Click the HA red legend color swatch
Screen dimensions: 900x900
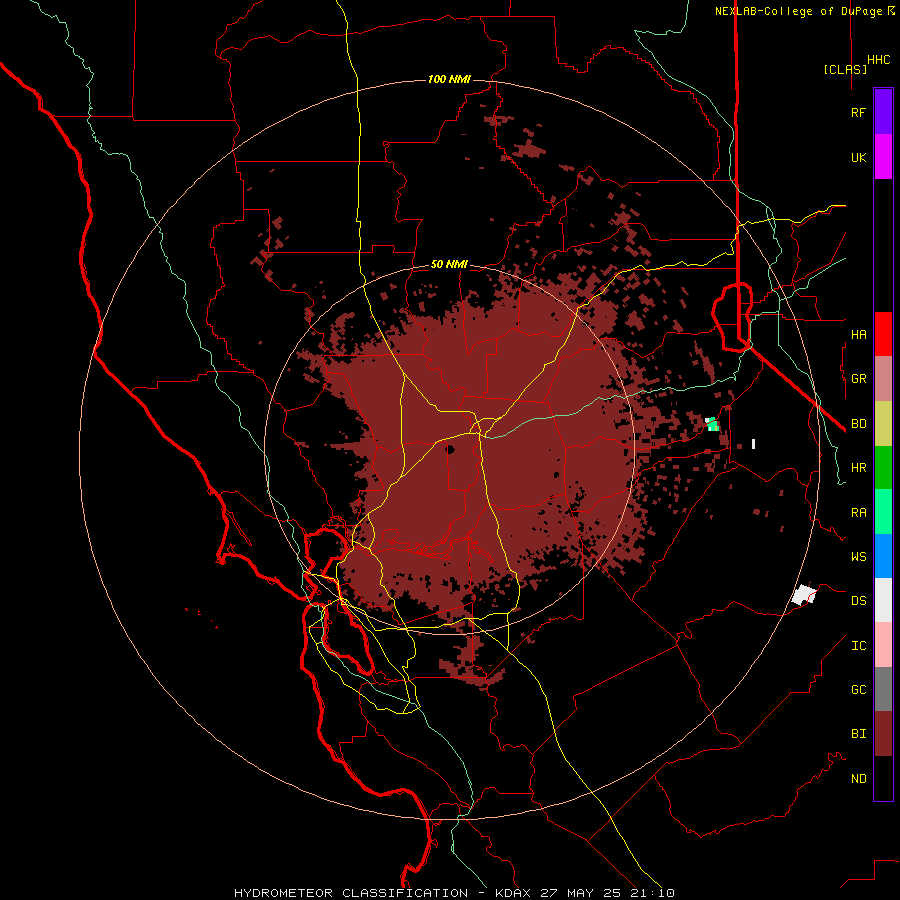(883, 334)
